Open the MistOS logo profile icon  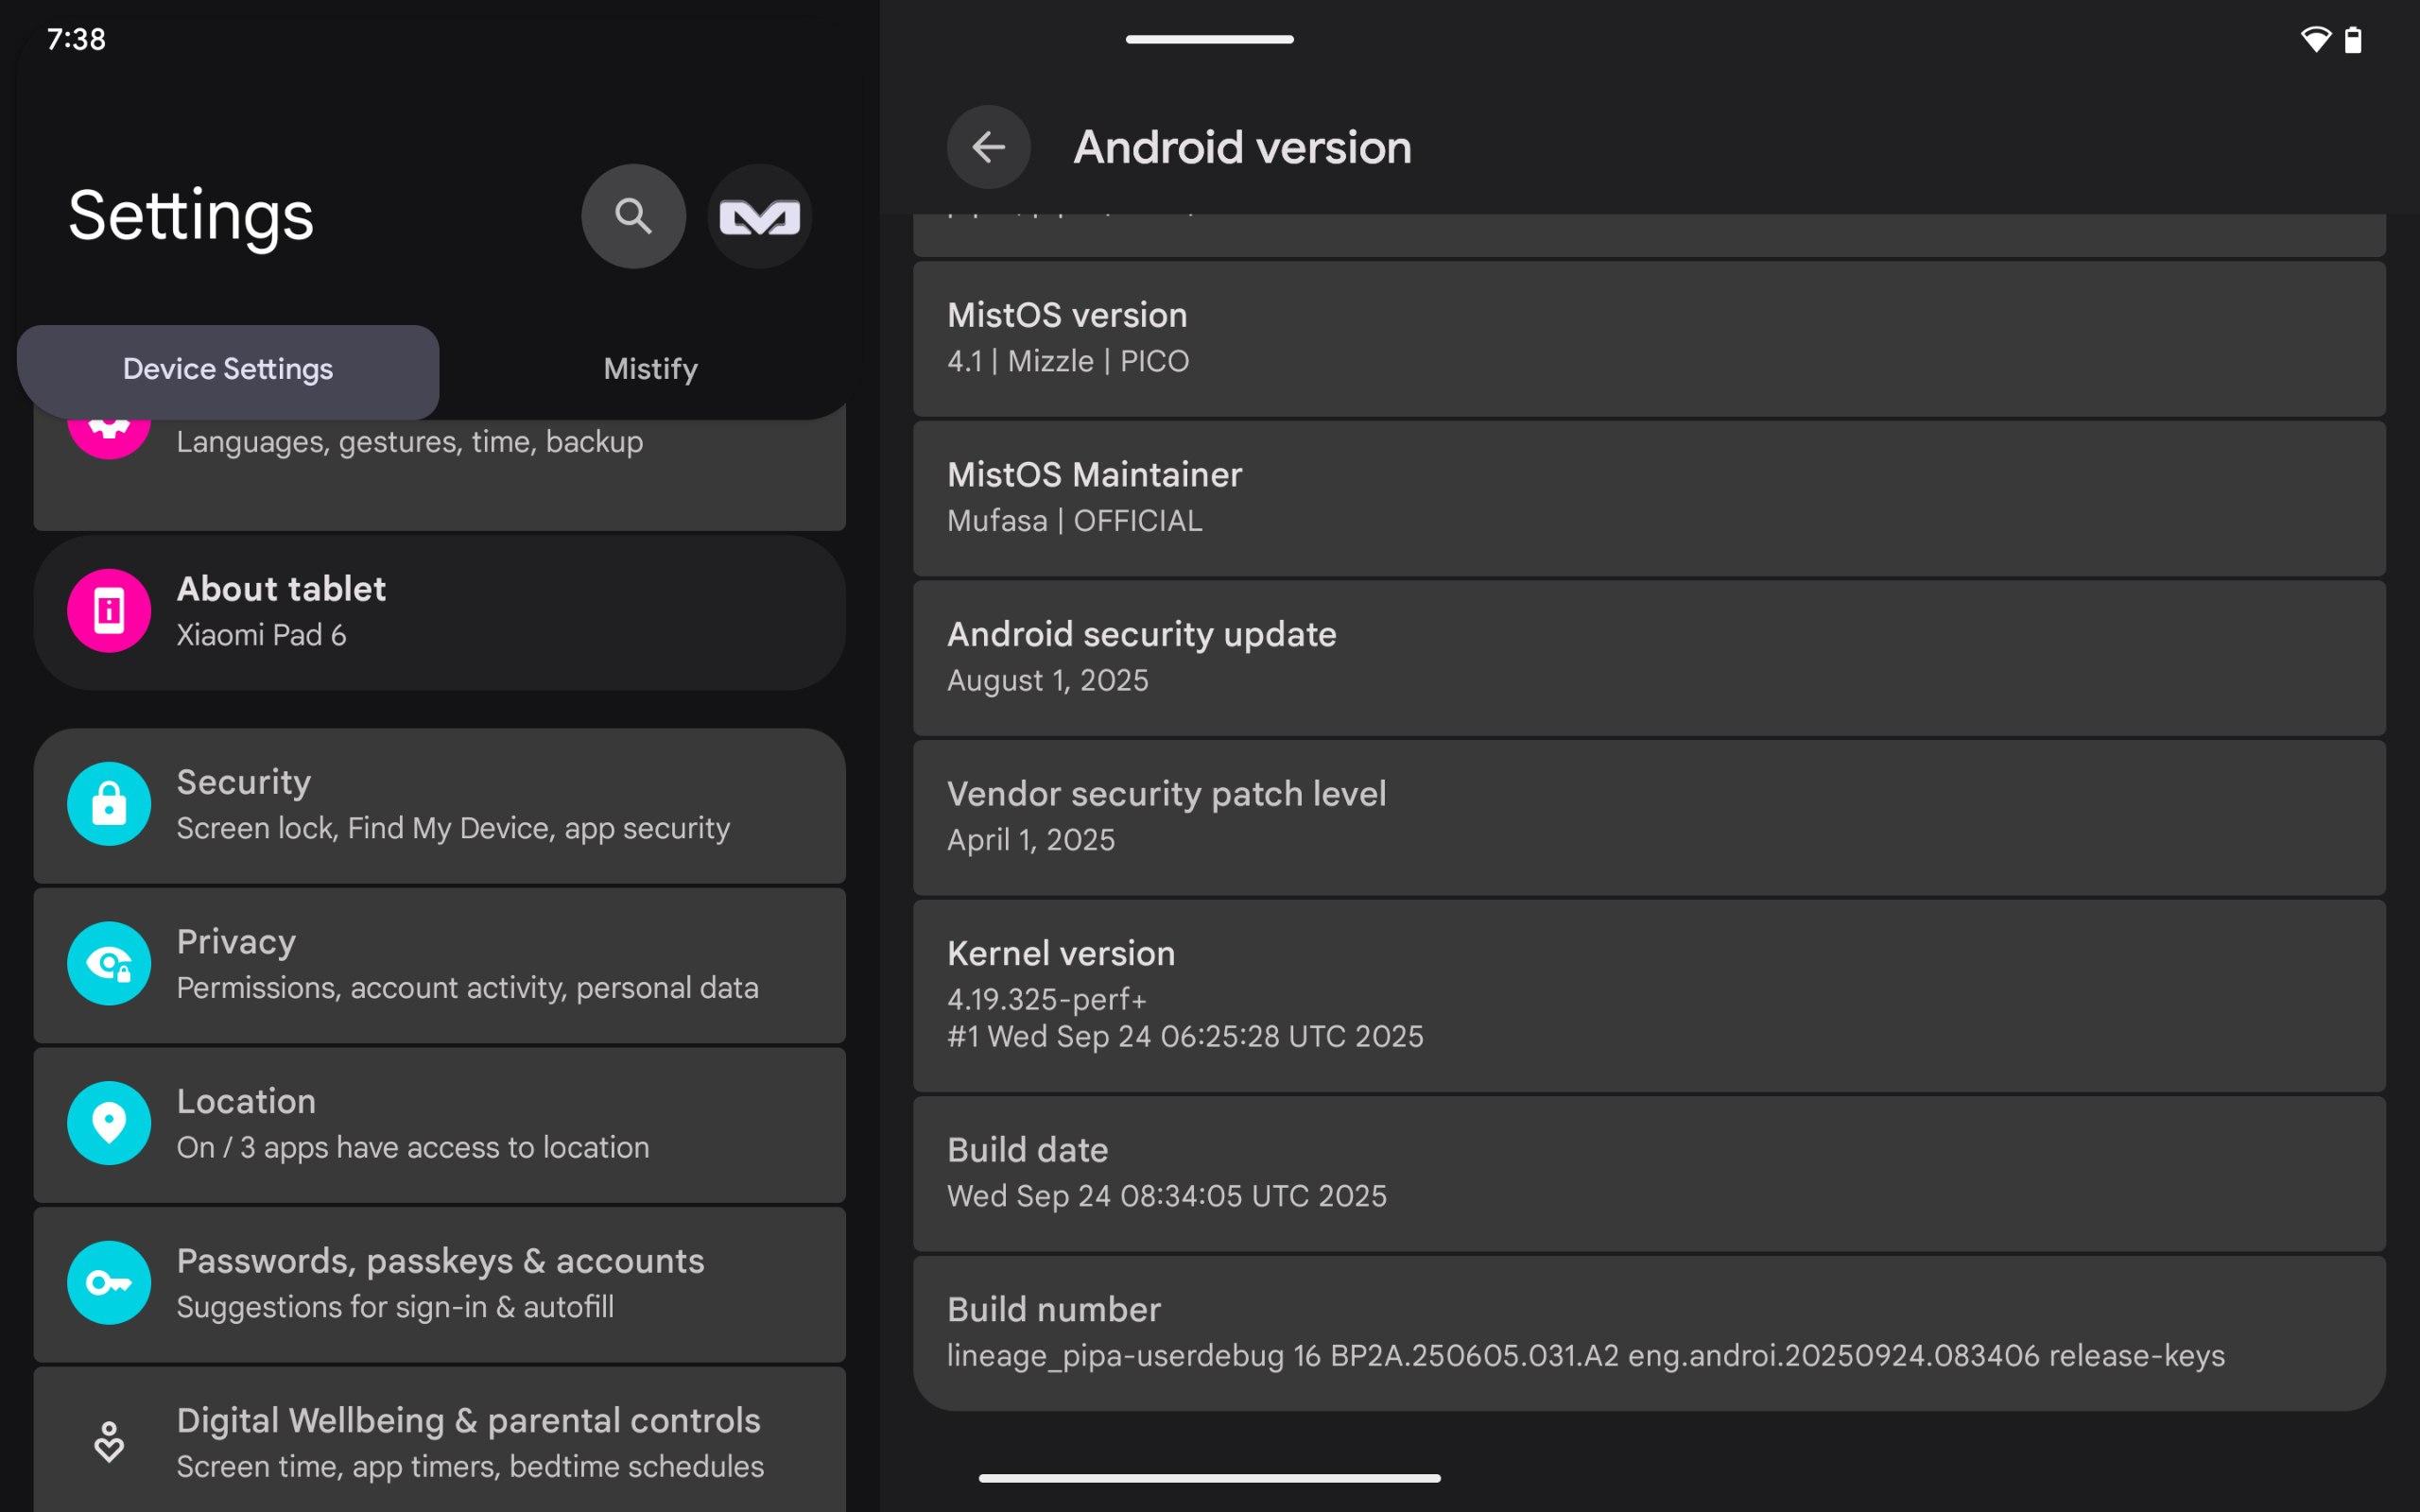[x=759, y=216]
